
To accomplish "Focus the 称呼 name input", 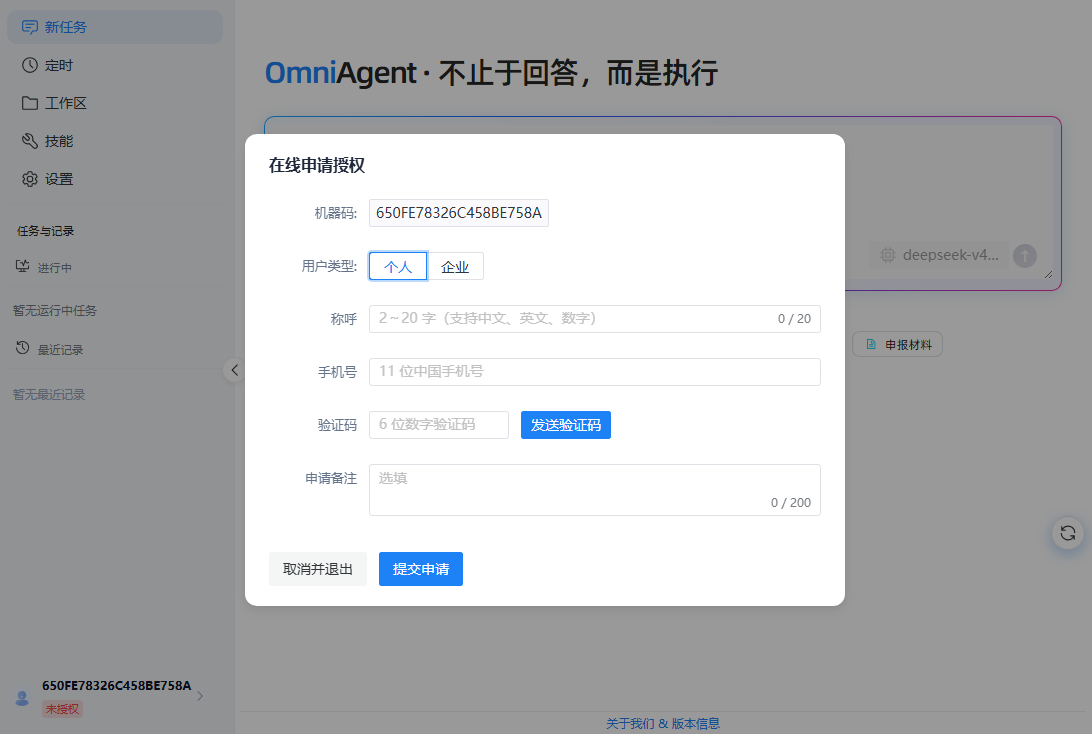I will [x=595, y=319].
